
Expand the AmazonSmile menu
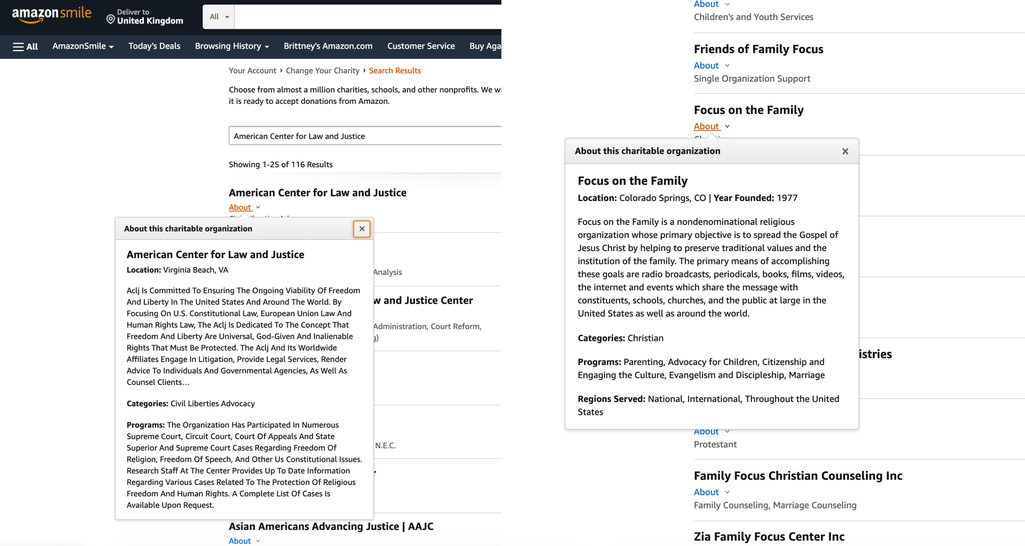point(83,46)
